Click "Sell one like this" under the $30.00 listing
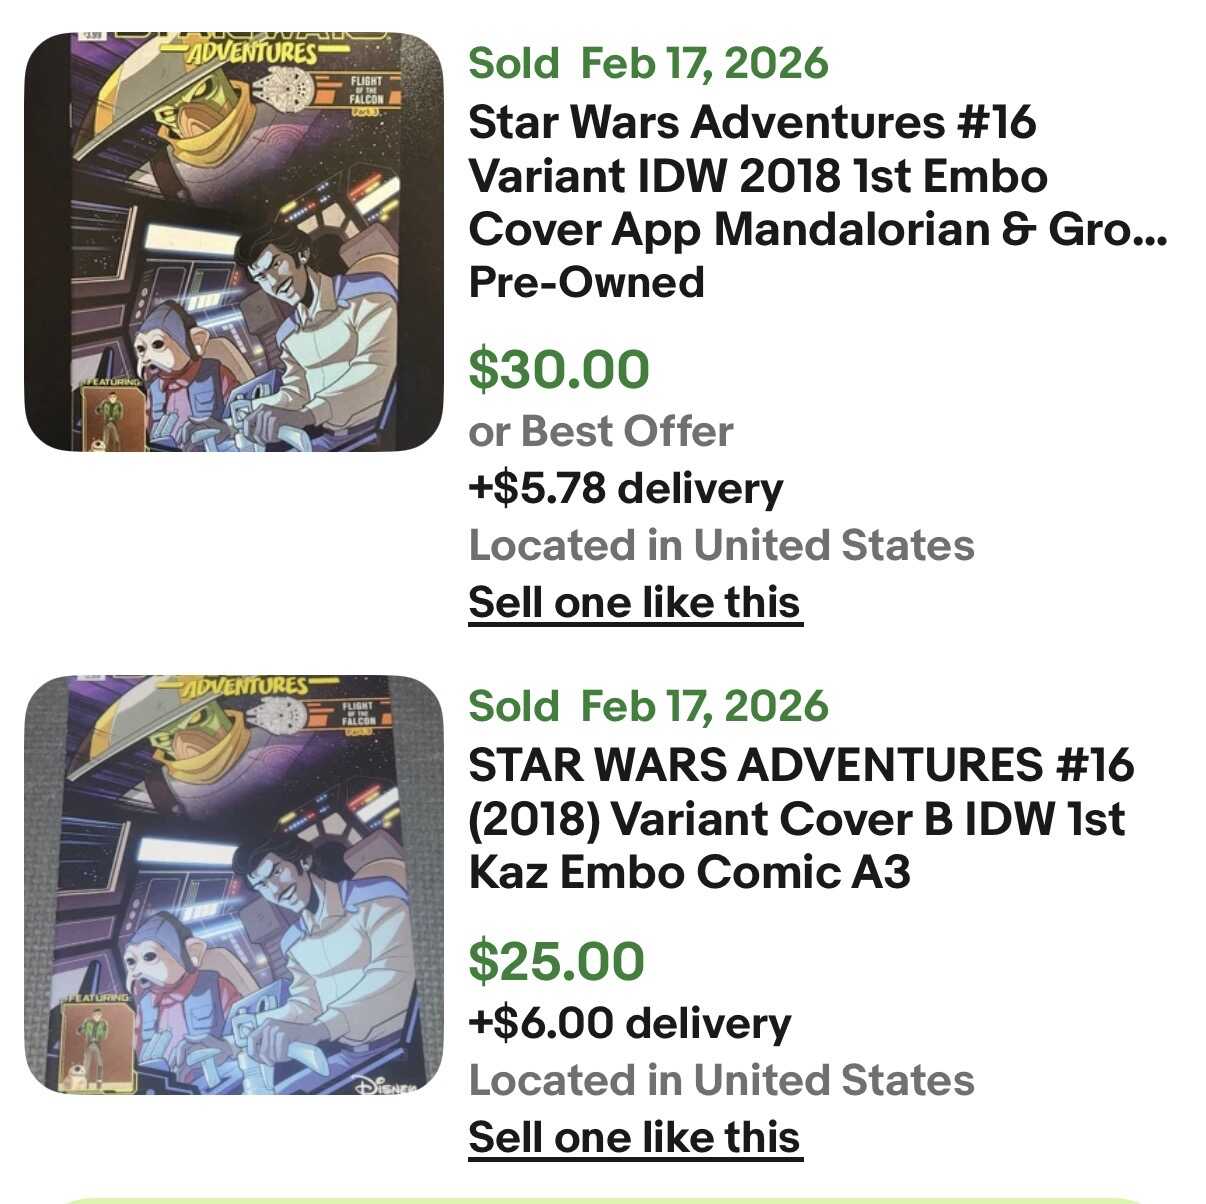This screenshot has width=1206, height=1204. coord(635,603)
